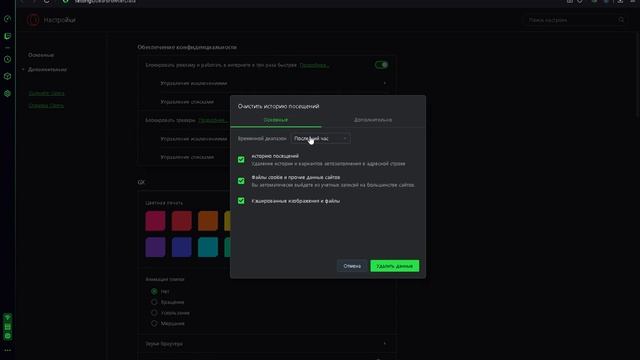Uncheck the История посещений checkbox
This screenshot has width=640, height=360.
pos(241,160)
